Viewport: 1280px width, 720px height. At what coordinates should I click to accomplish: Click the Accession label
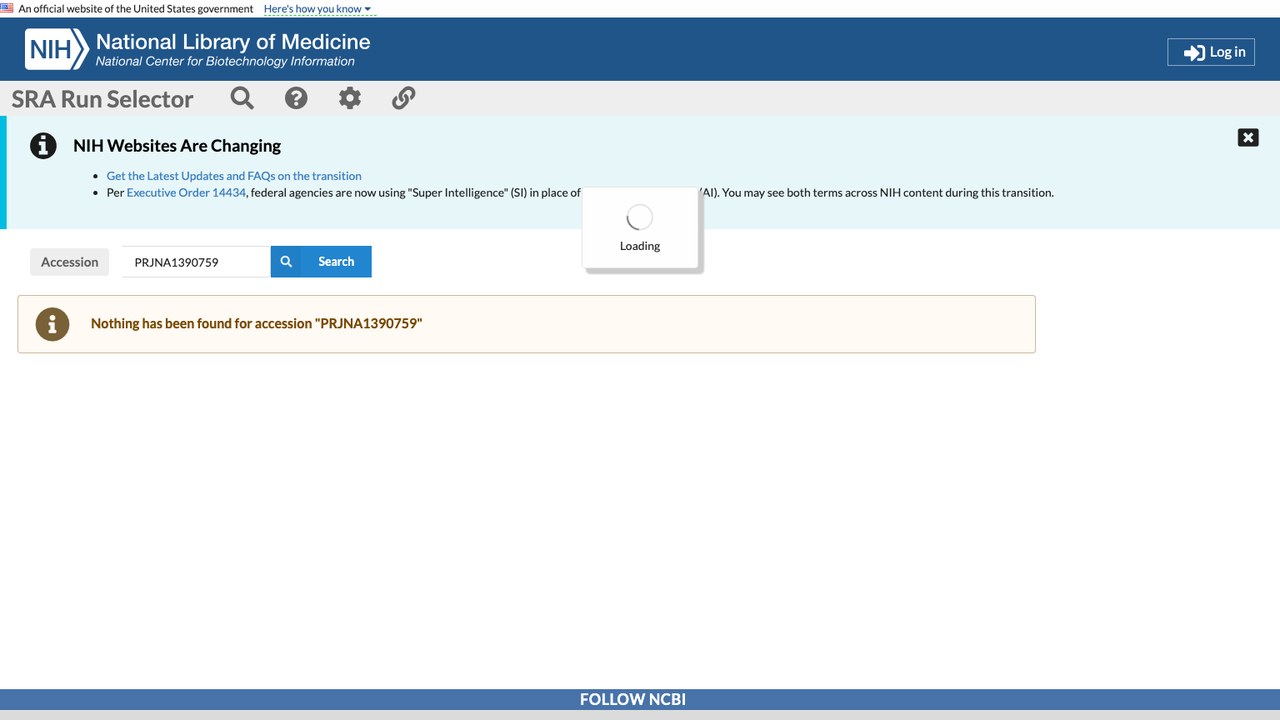[x=70, y=262]
